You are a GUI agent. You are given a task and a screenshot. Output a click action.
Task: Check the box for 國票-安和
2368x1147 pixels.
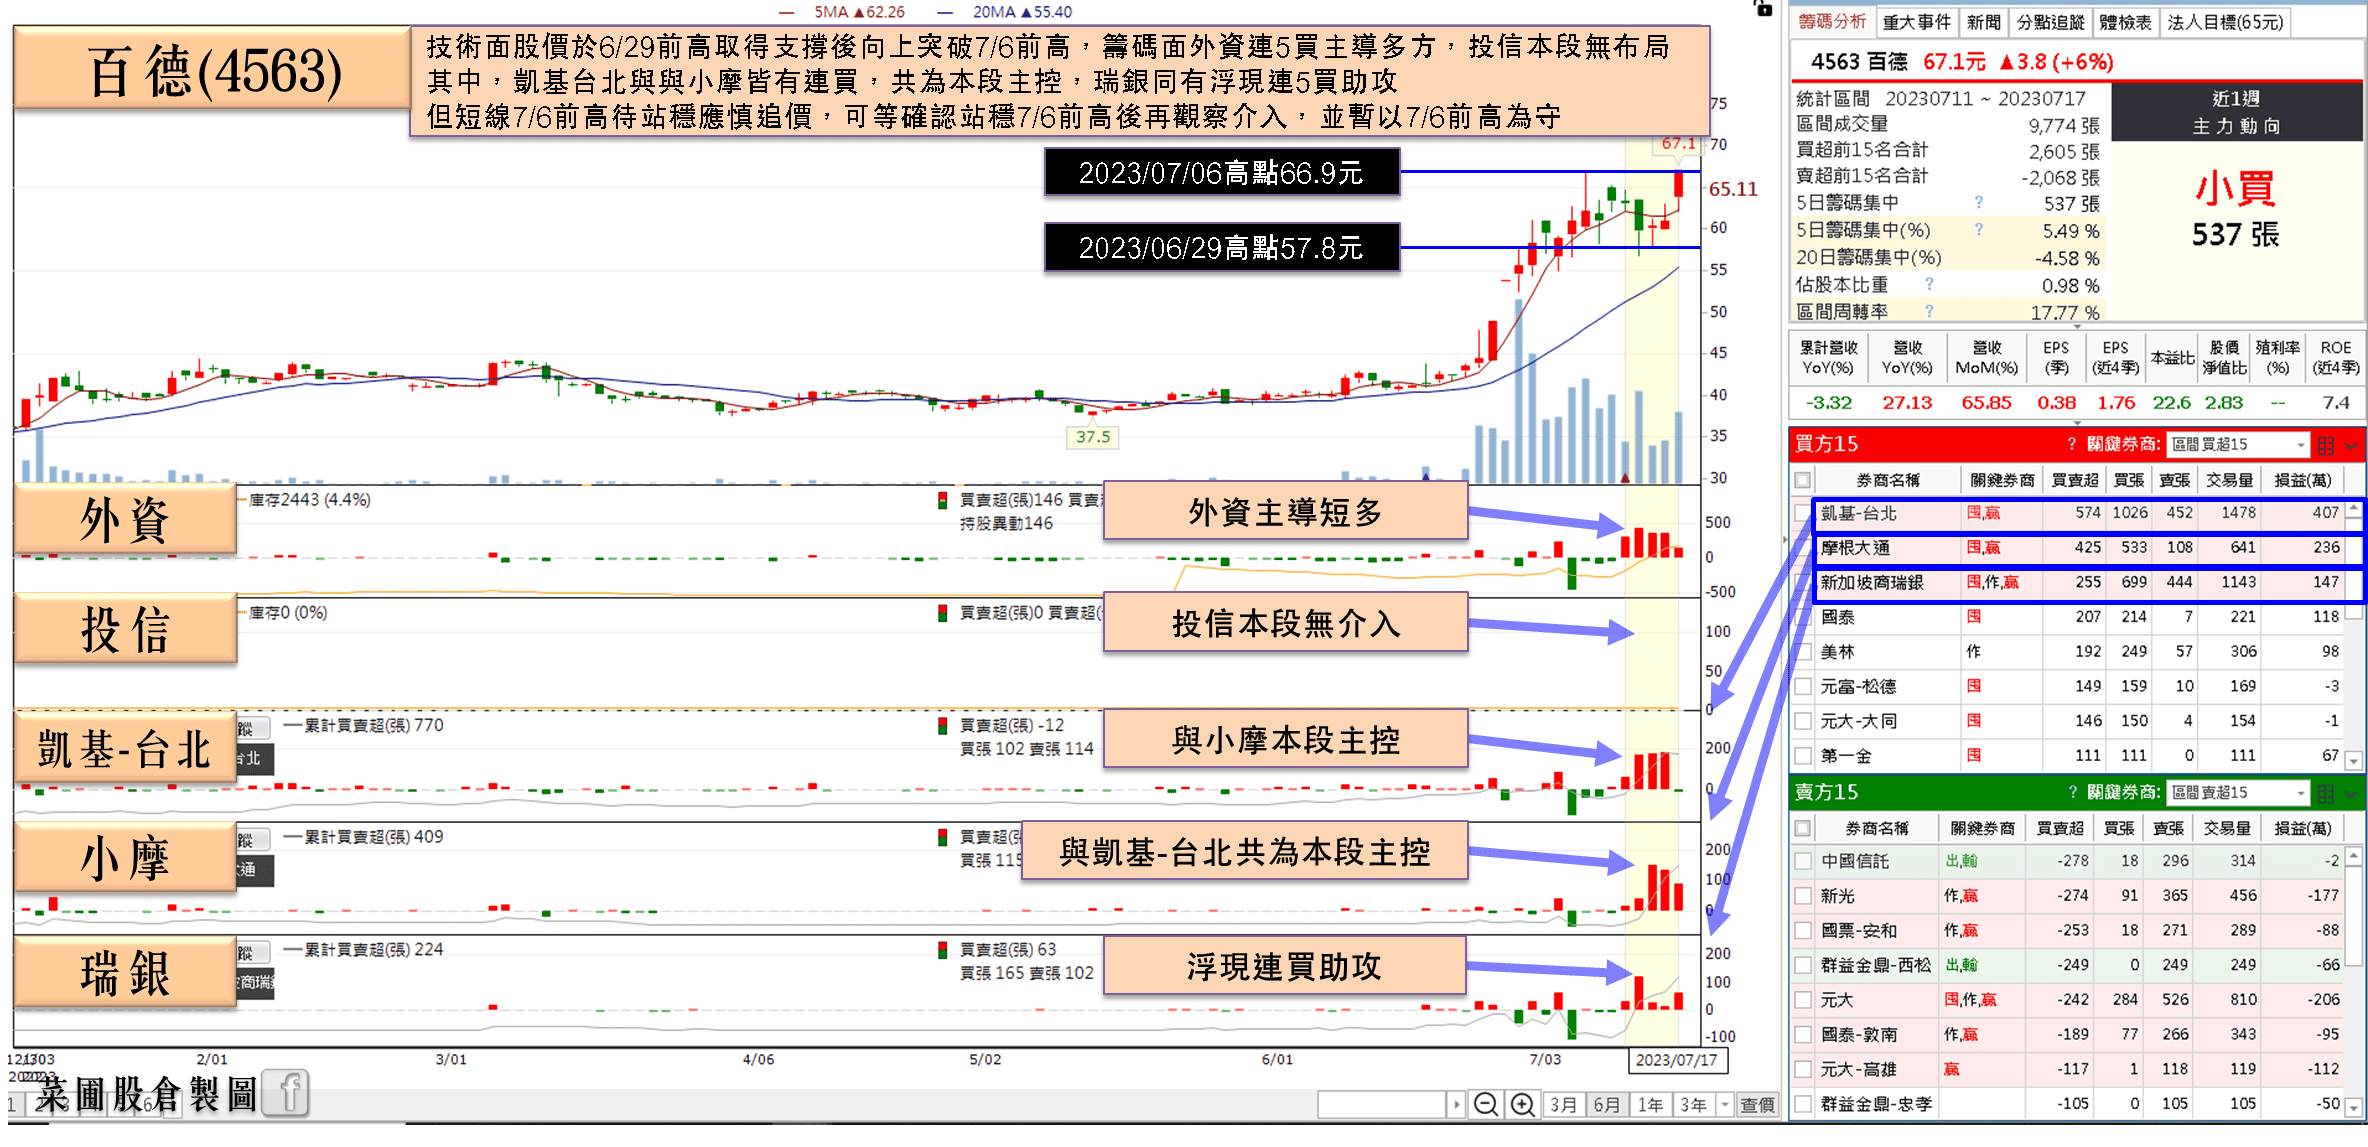point(1803,930)
